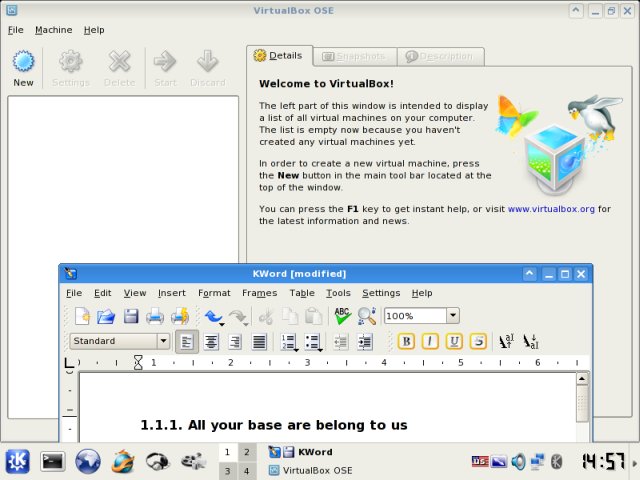Save the document with the floppy icon
The height and width of the screenshot is (480, 640).
tap(131, 316)
